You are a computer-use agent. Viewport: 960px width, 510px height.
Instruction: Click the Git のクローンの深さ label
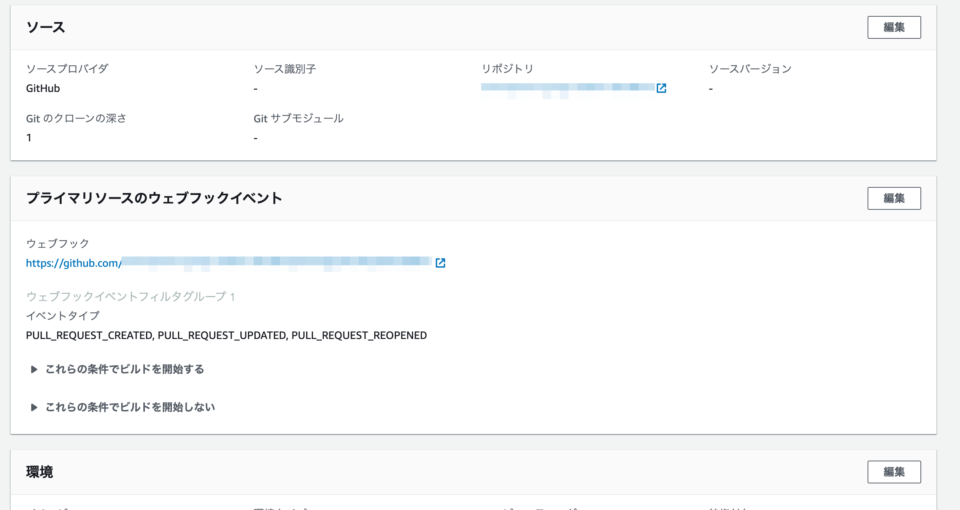[76, 118]
